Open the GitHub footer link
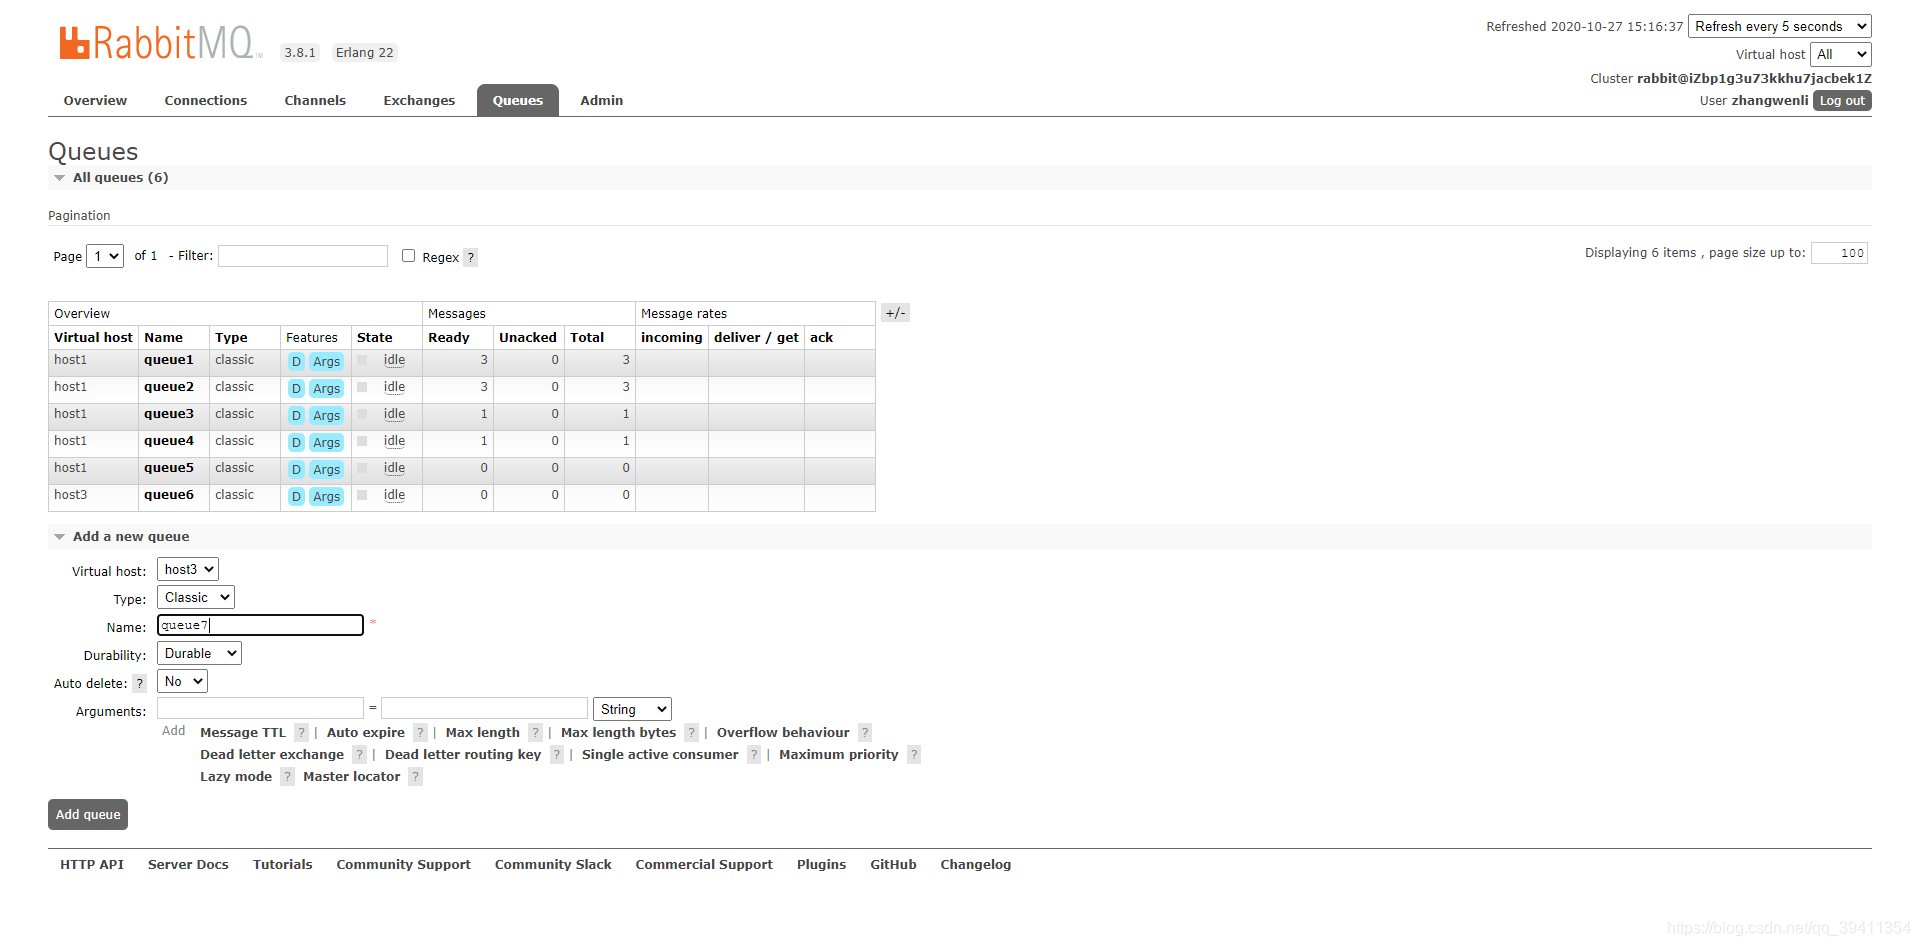Image resolution: width=1920 pixels, height=946 pixels. pos(893,865)
